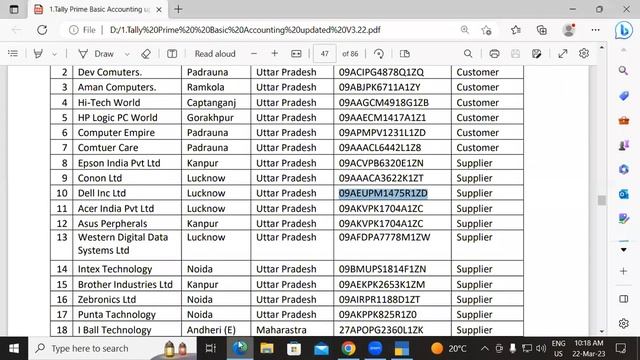The image size is (640, 360).
Task: Open the sidebar search icon
Action: click(x=623, y=71)
